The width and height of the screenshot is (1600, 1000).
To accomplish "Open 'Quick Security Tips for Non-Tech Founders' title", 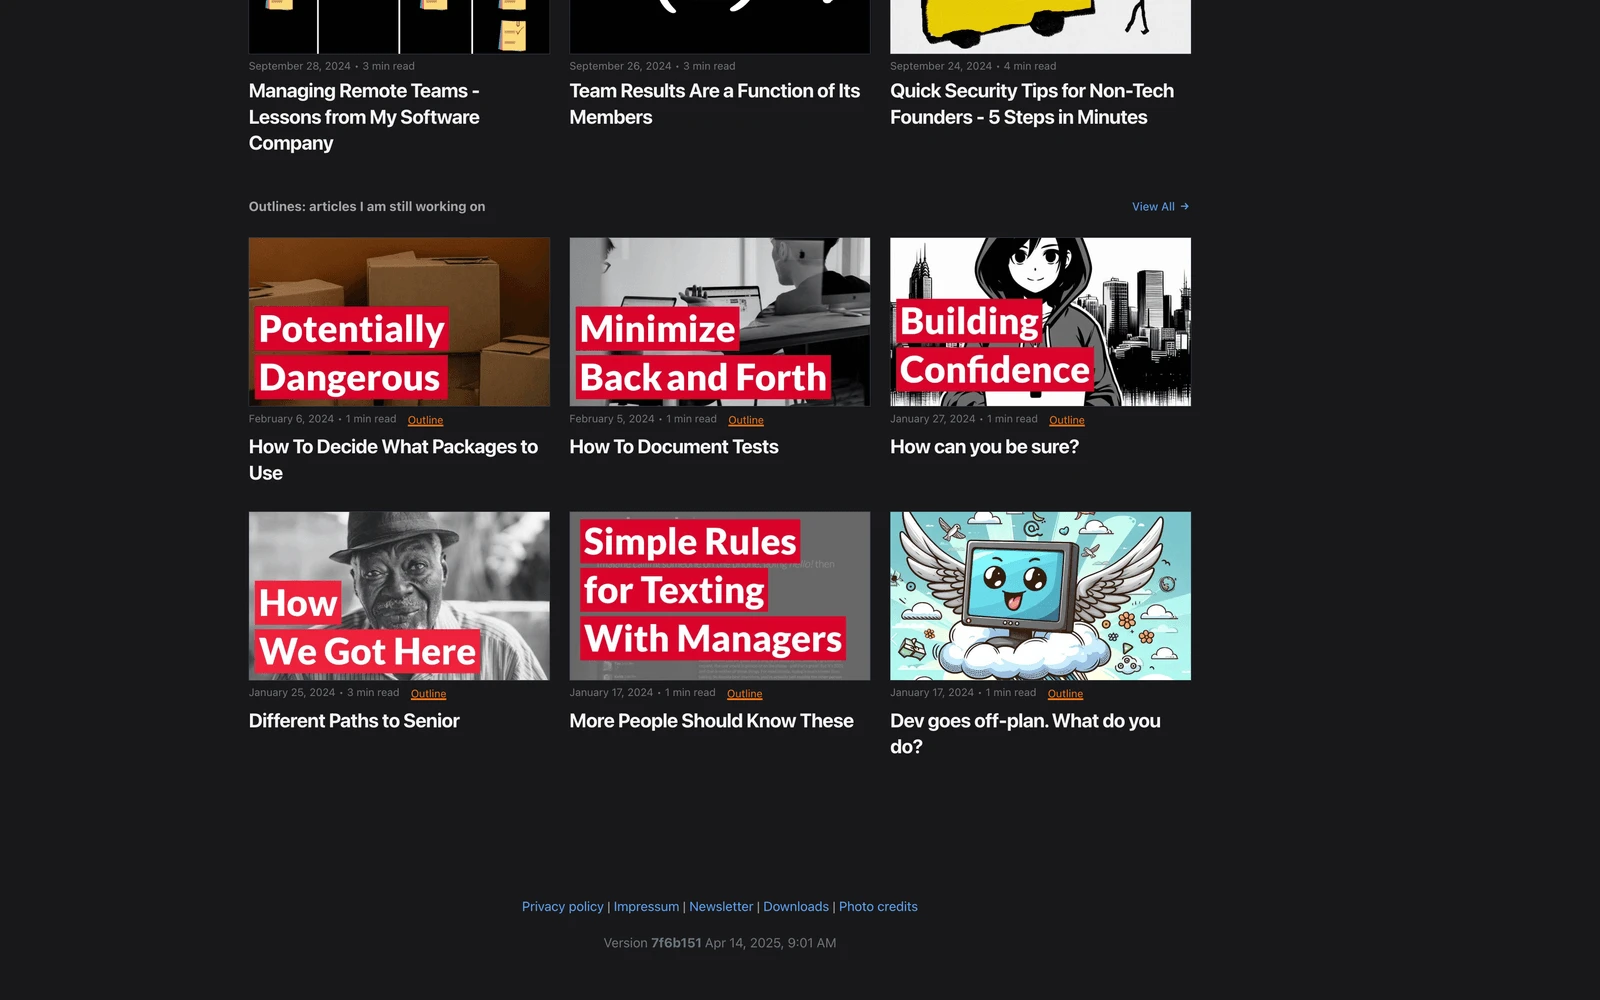I will click(1032, 104).
